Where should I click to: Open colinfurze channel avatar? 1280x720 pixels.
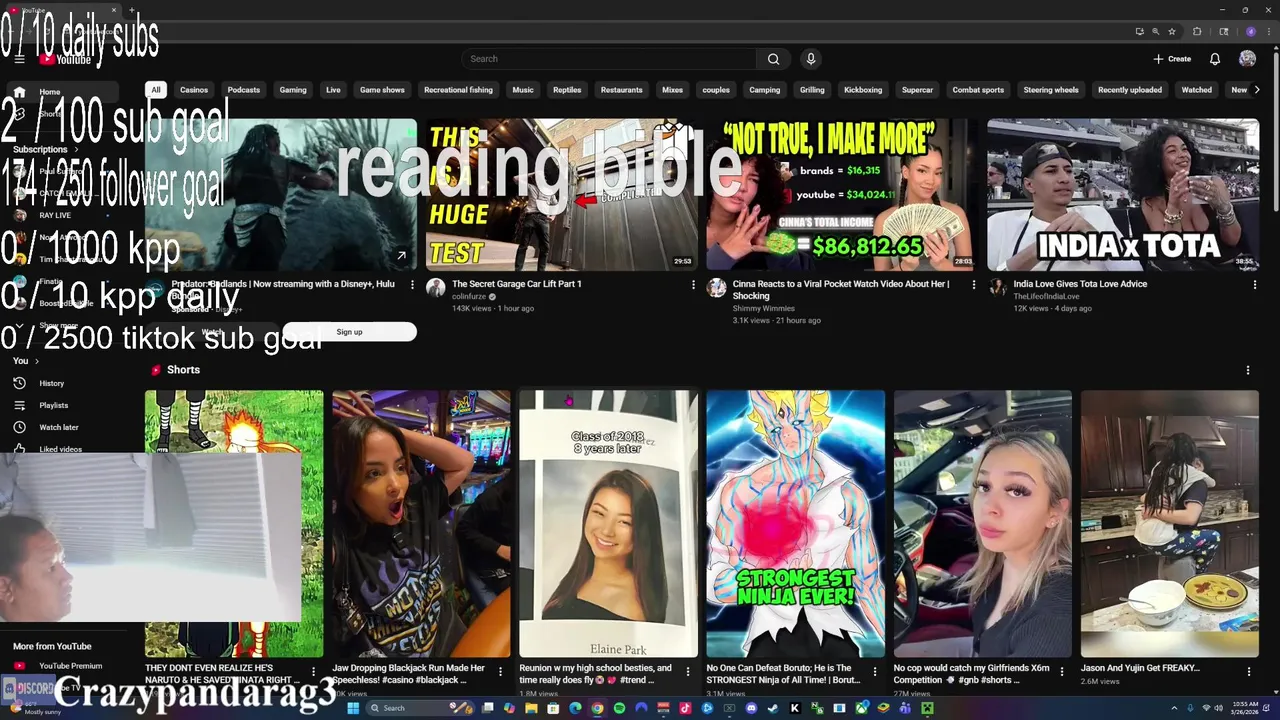click(x=435, y=288)
